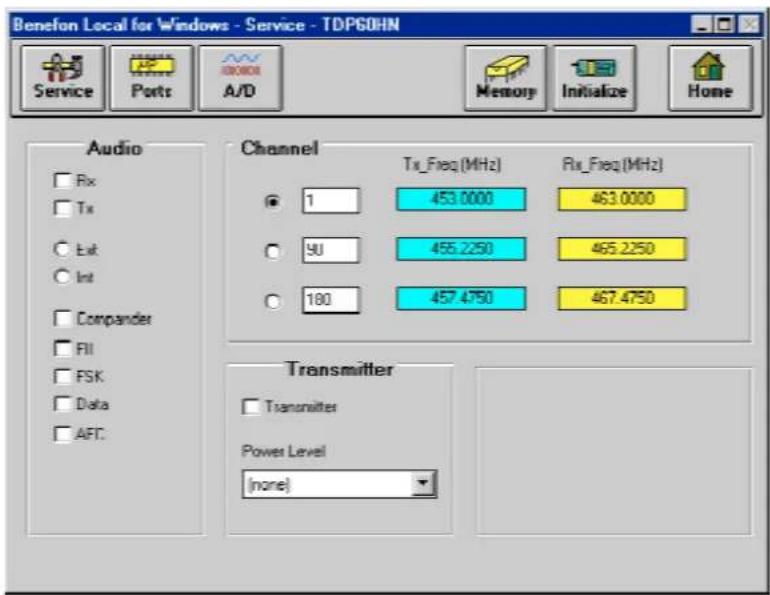Toggle the Compander checkbox
The height and width of the screenshot is (595, 770).
[62, 318]
